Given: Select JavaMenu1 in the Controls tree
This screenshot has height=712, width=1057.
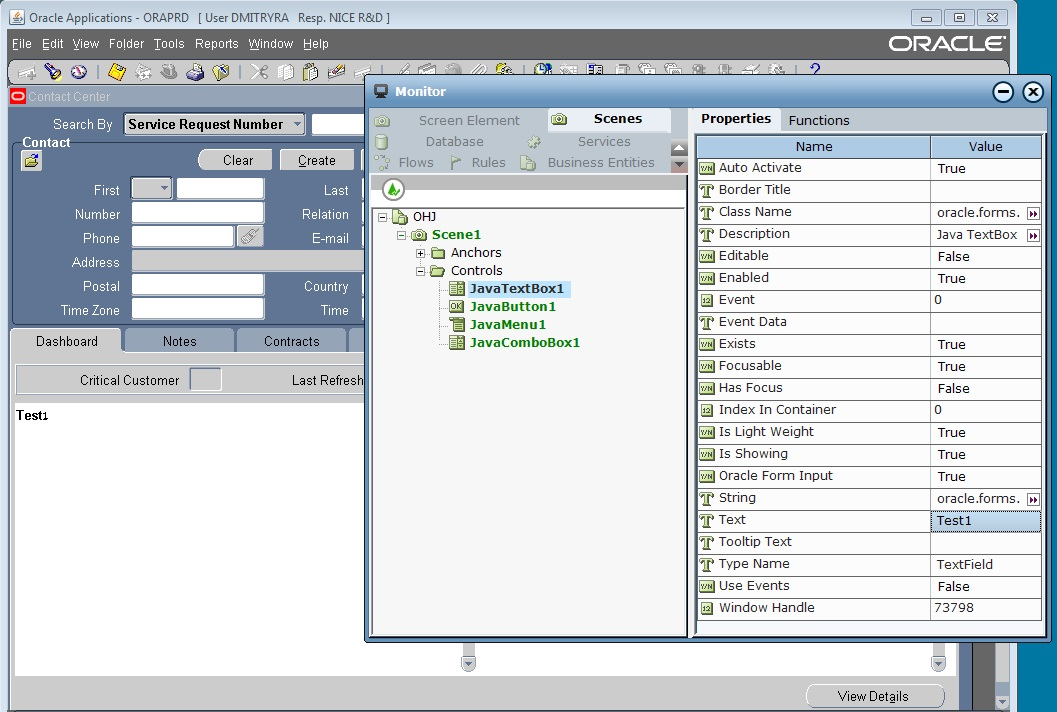Looking at the screenshot, I should (x=508, y=325).
